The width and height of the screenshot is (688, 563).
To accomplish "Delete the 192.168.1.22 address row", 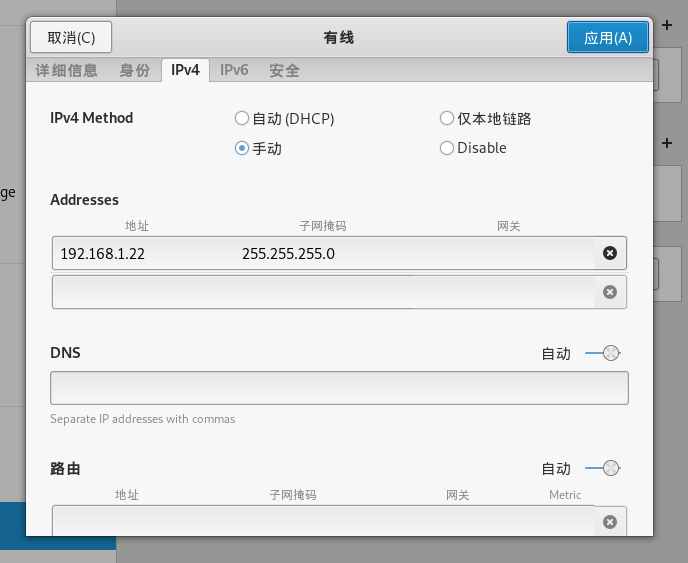I will (609, 253).
